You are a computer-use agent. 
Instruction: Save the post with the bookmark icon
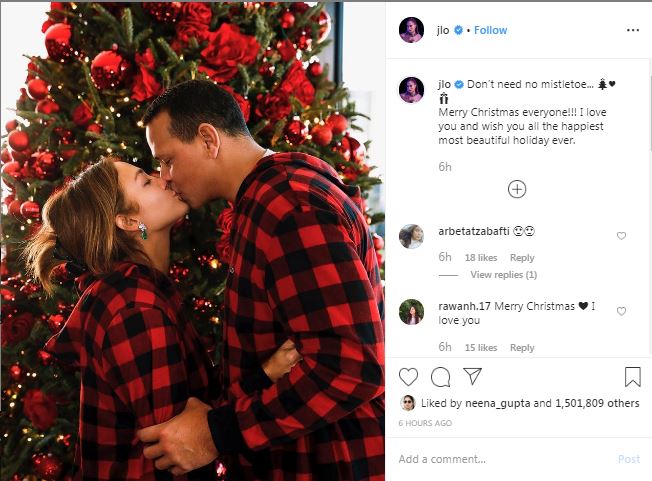tap(632, 377)
